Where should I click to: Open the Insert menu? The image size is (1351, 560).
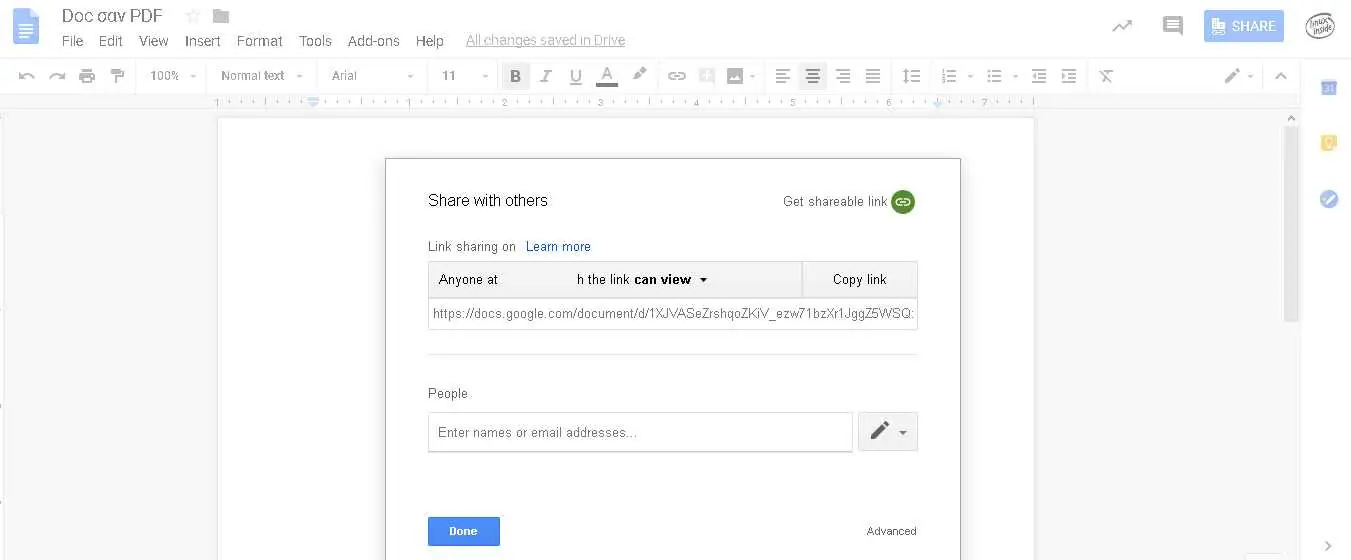point(203,41)
